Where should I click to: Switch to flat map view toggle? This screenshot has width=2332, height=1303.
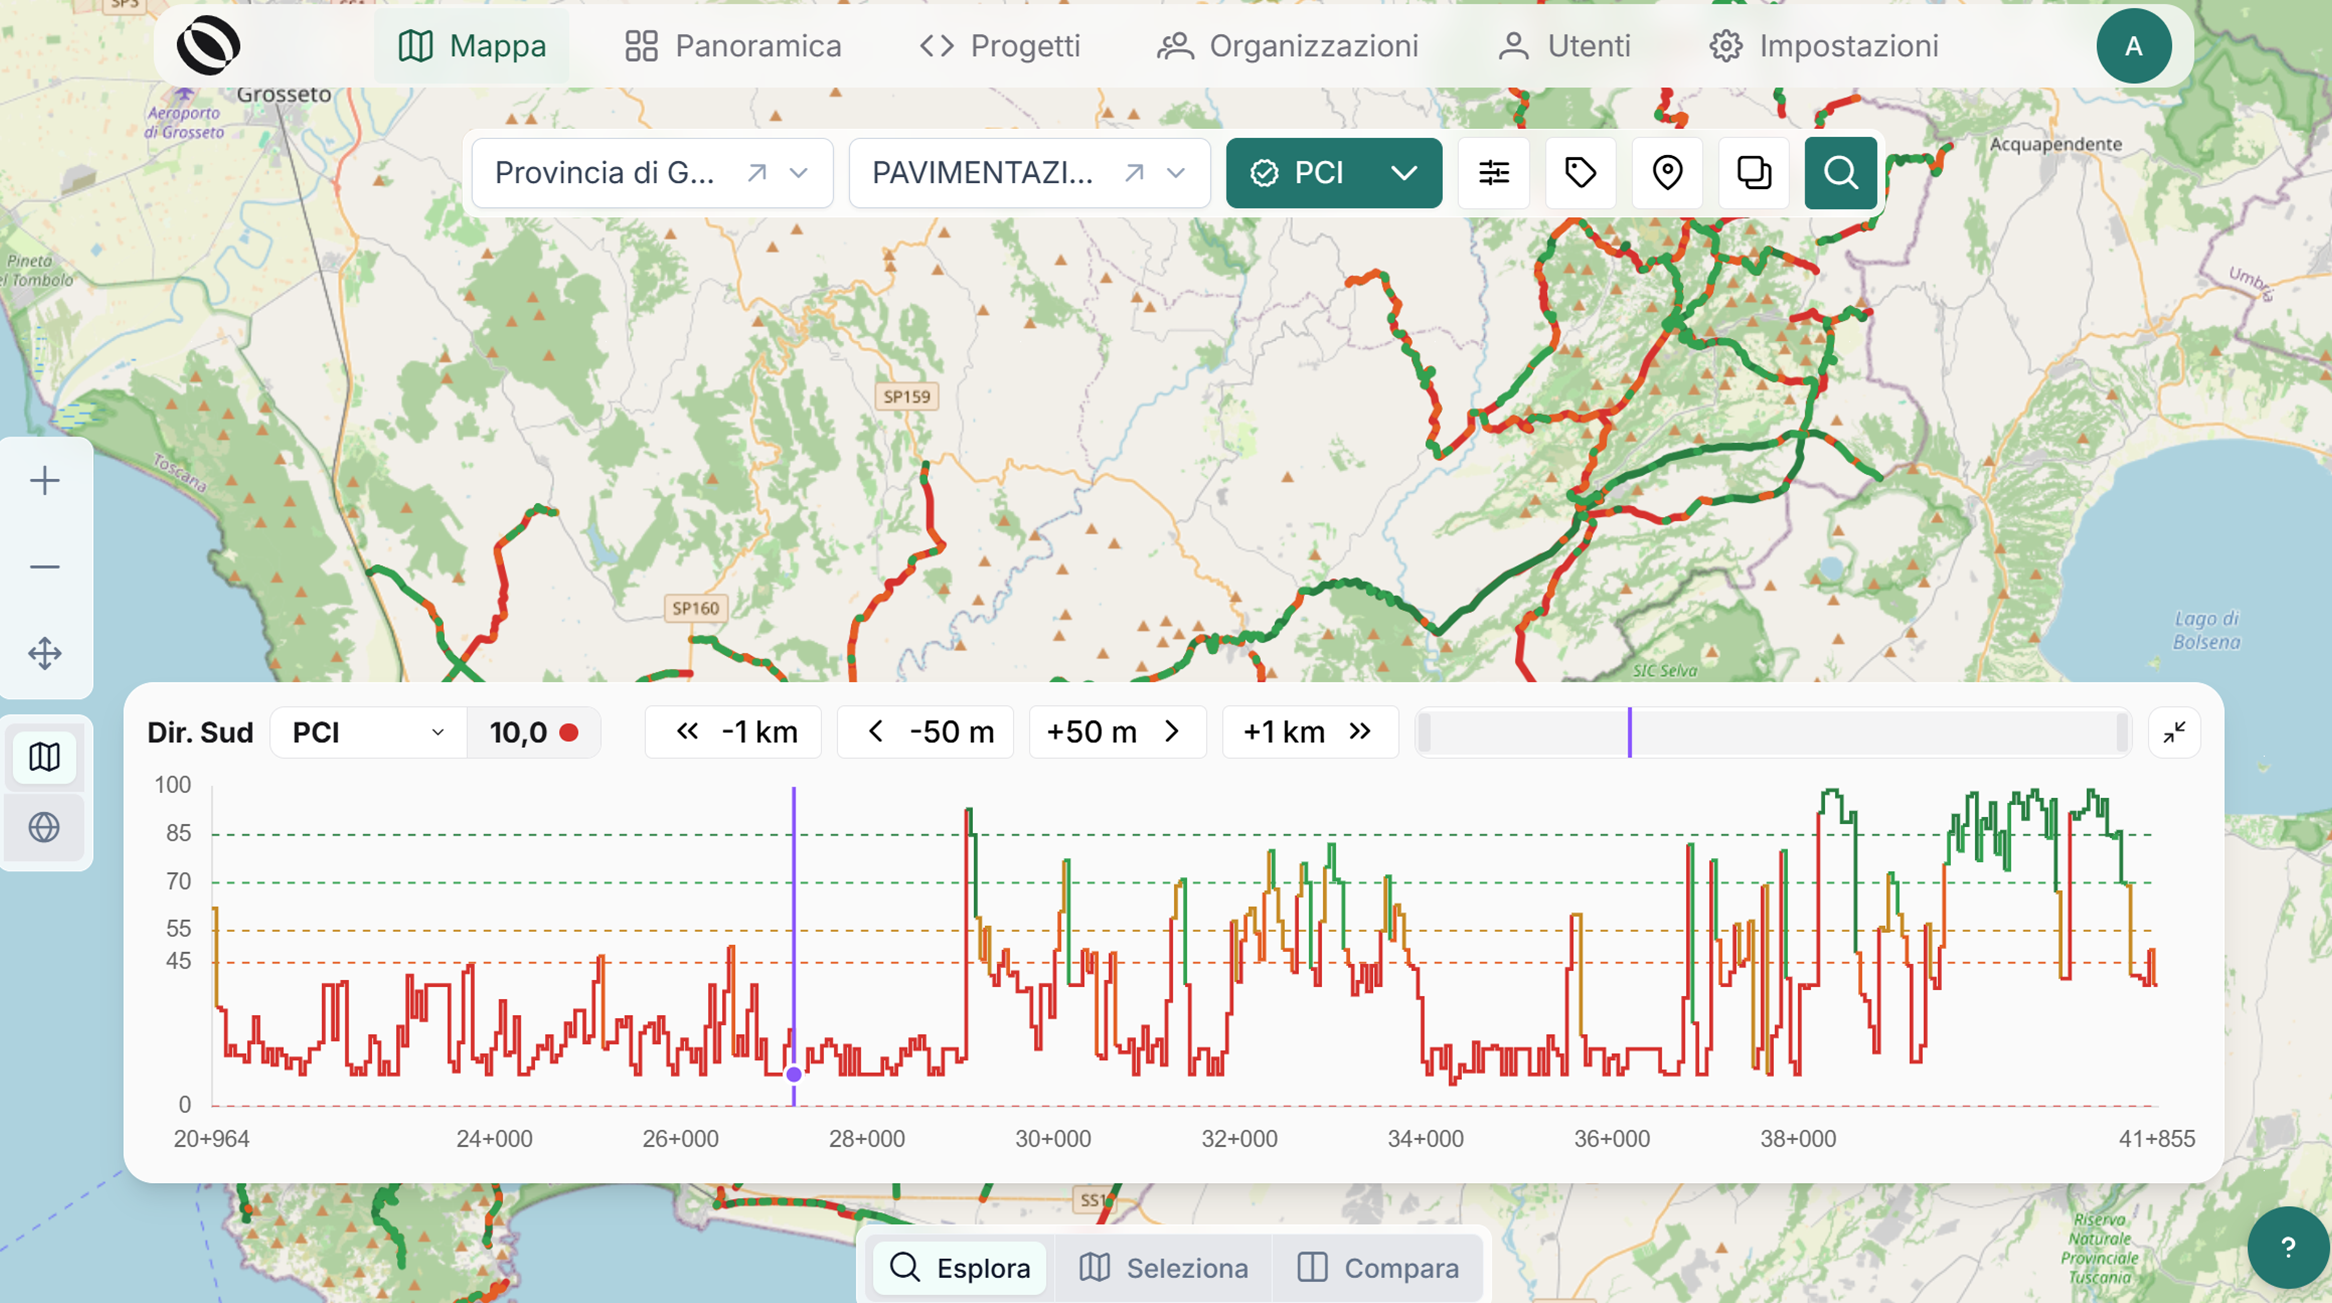[45, 757]
